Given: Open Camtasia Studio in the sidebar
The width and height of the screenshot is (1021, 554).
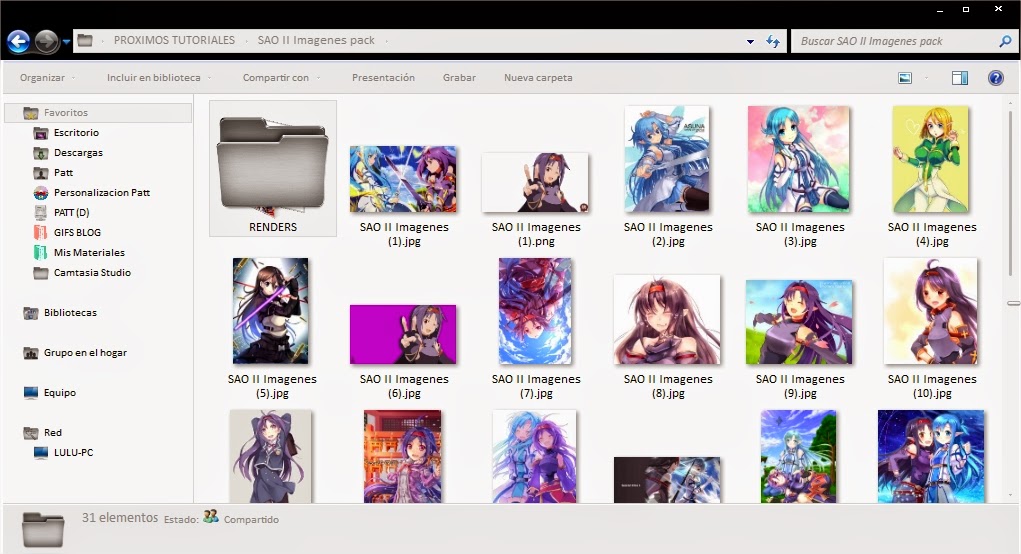Looking at the screenshot, I should [92, 273].
